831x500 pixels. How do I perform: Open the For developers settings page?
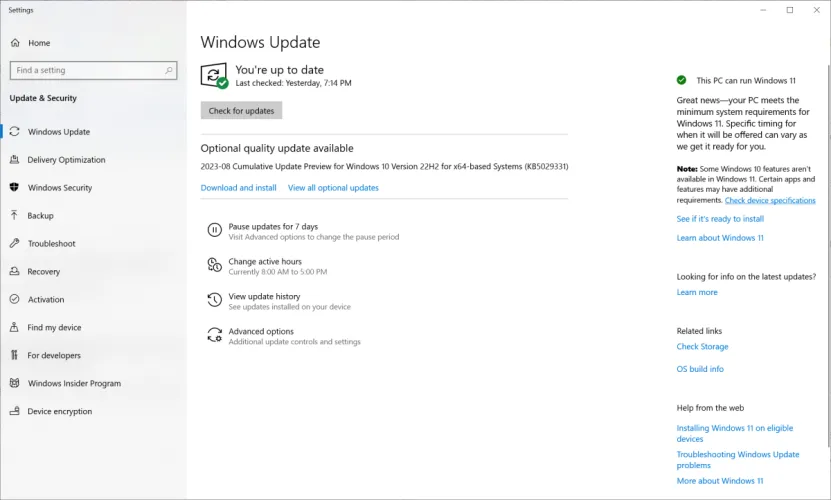(x=54, y=356)
